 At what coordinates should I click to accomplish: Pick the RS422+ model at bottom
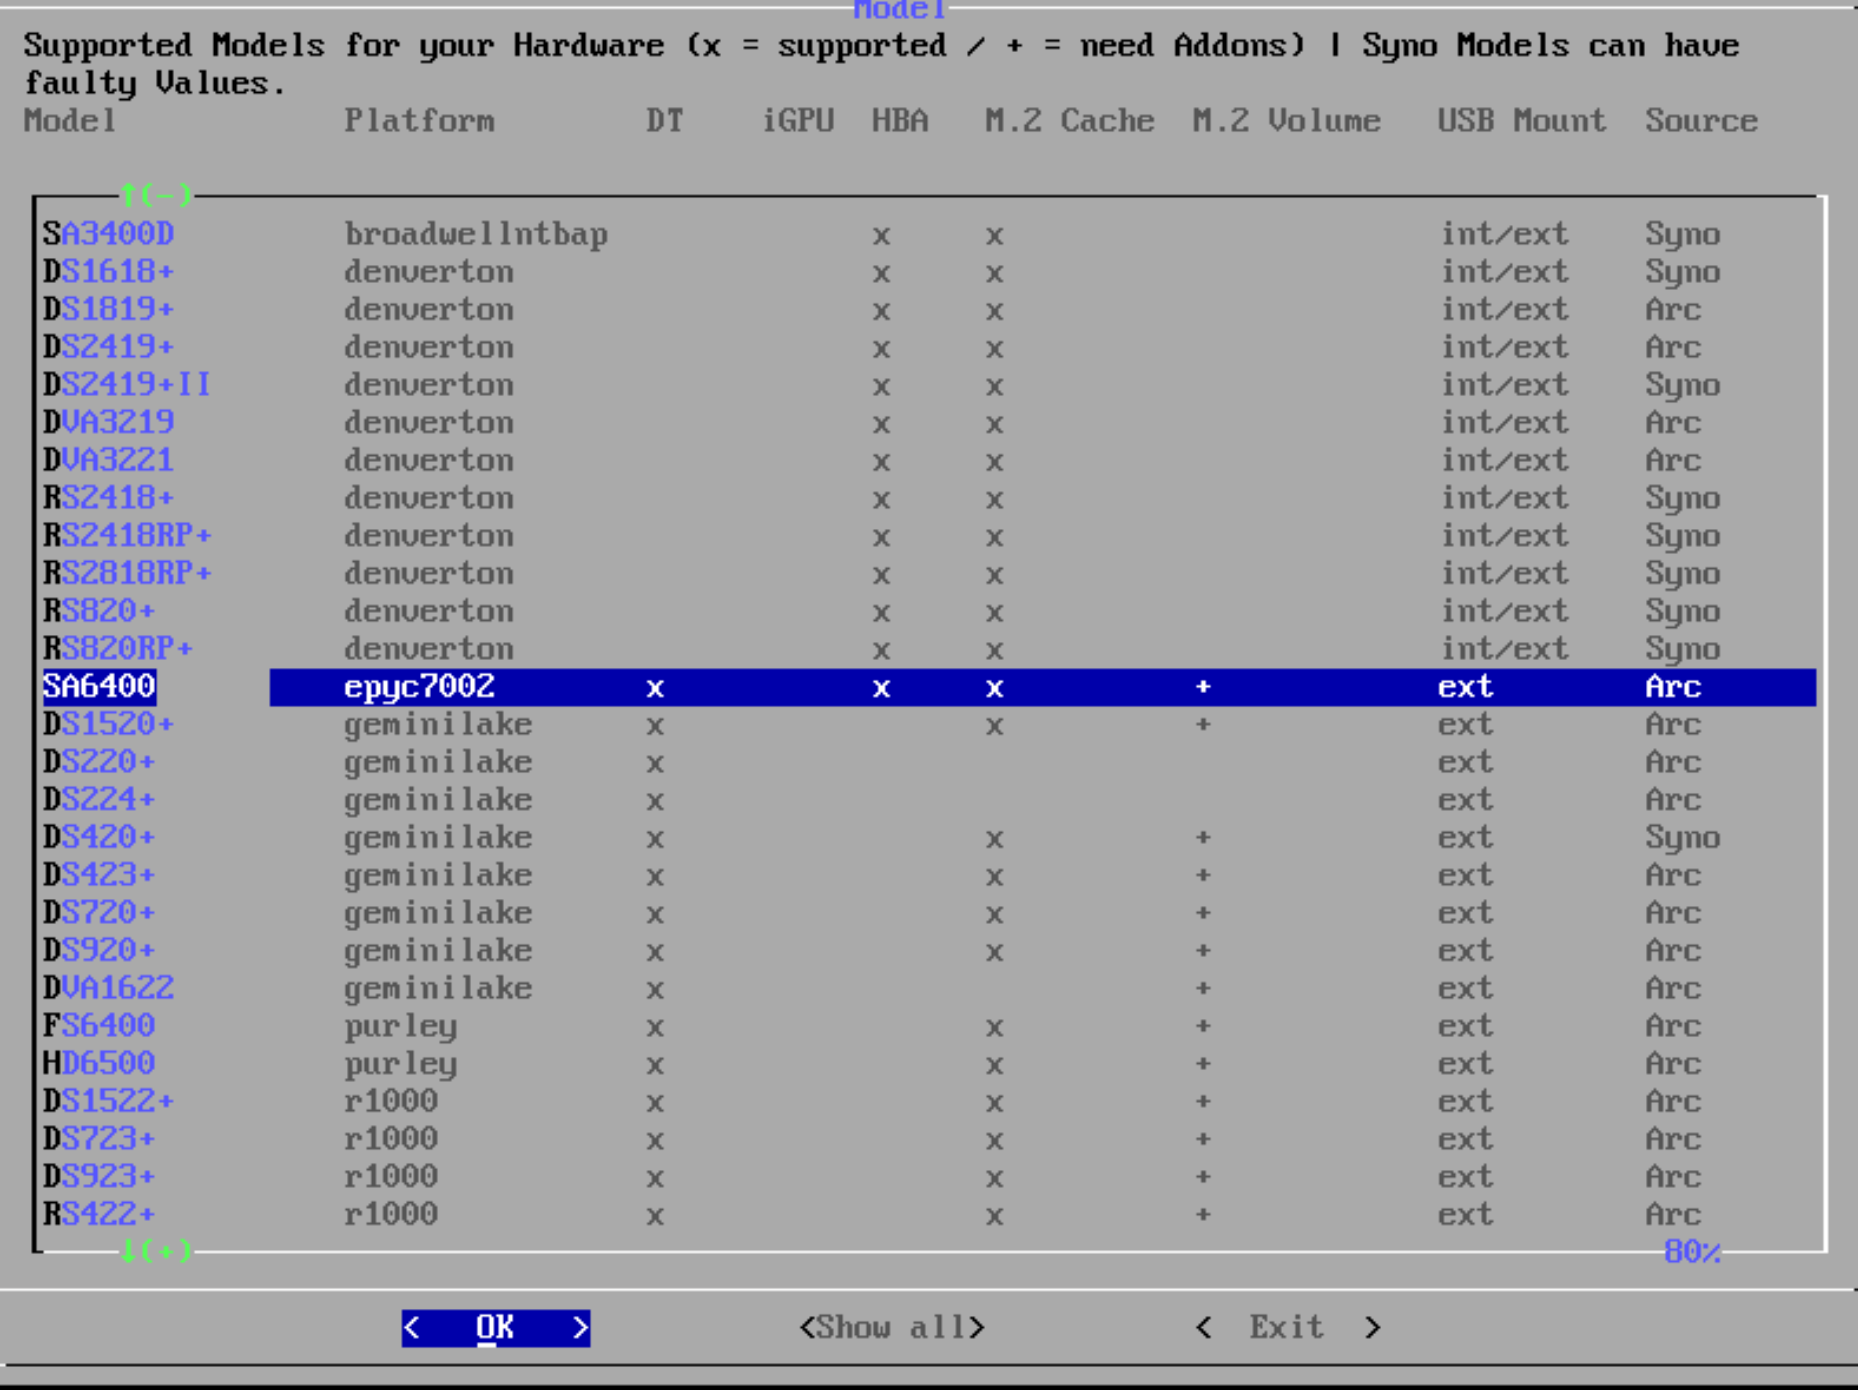pos(98,1214)
